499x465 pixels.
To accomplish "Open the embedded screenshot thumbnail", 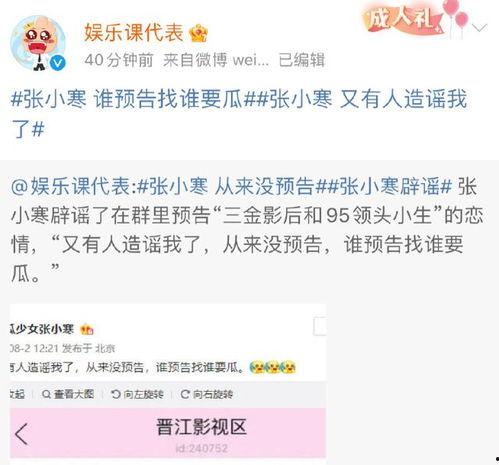I will point(168,383).
